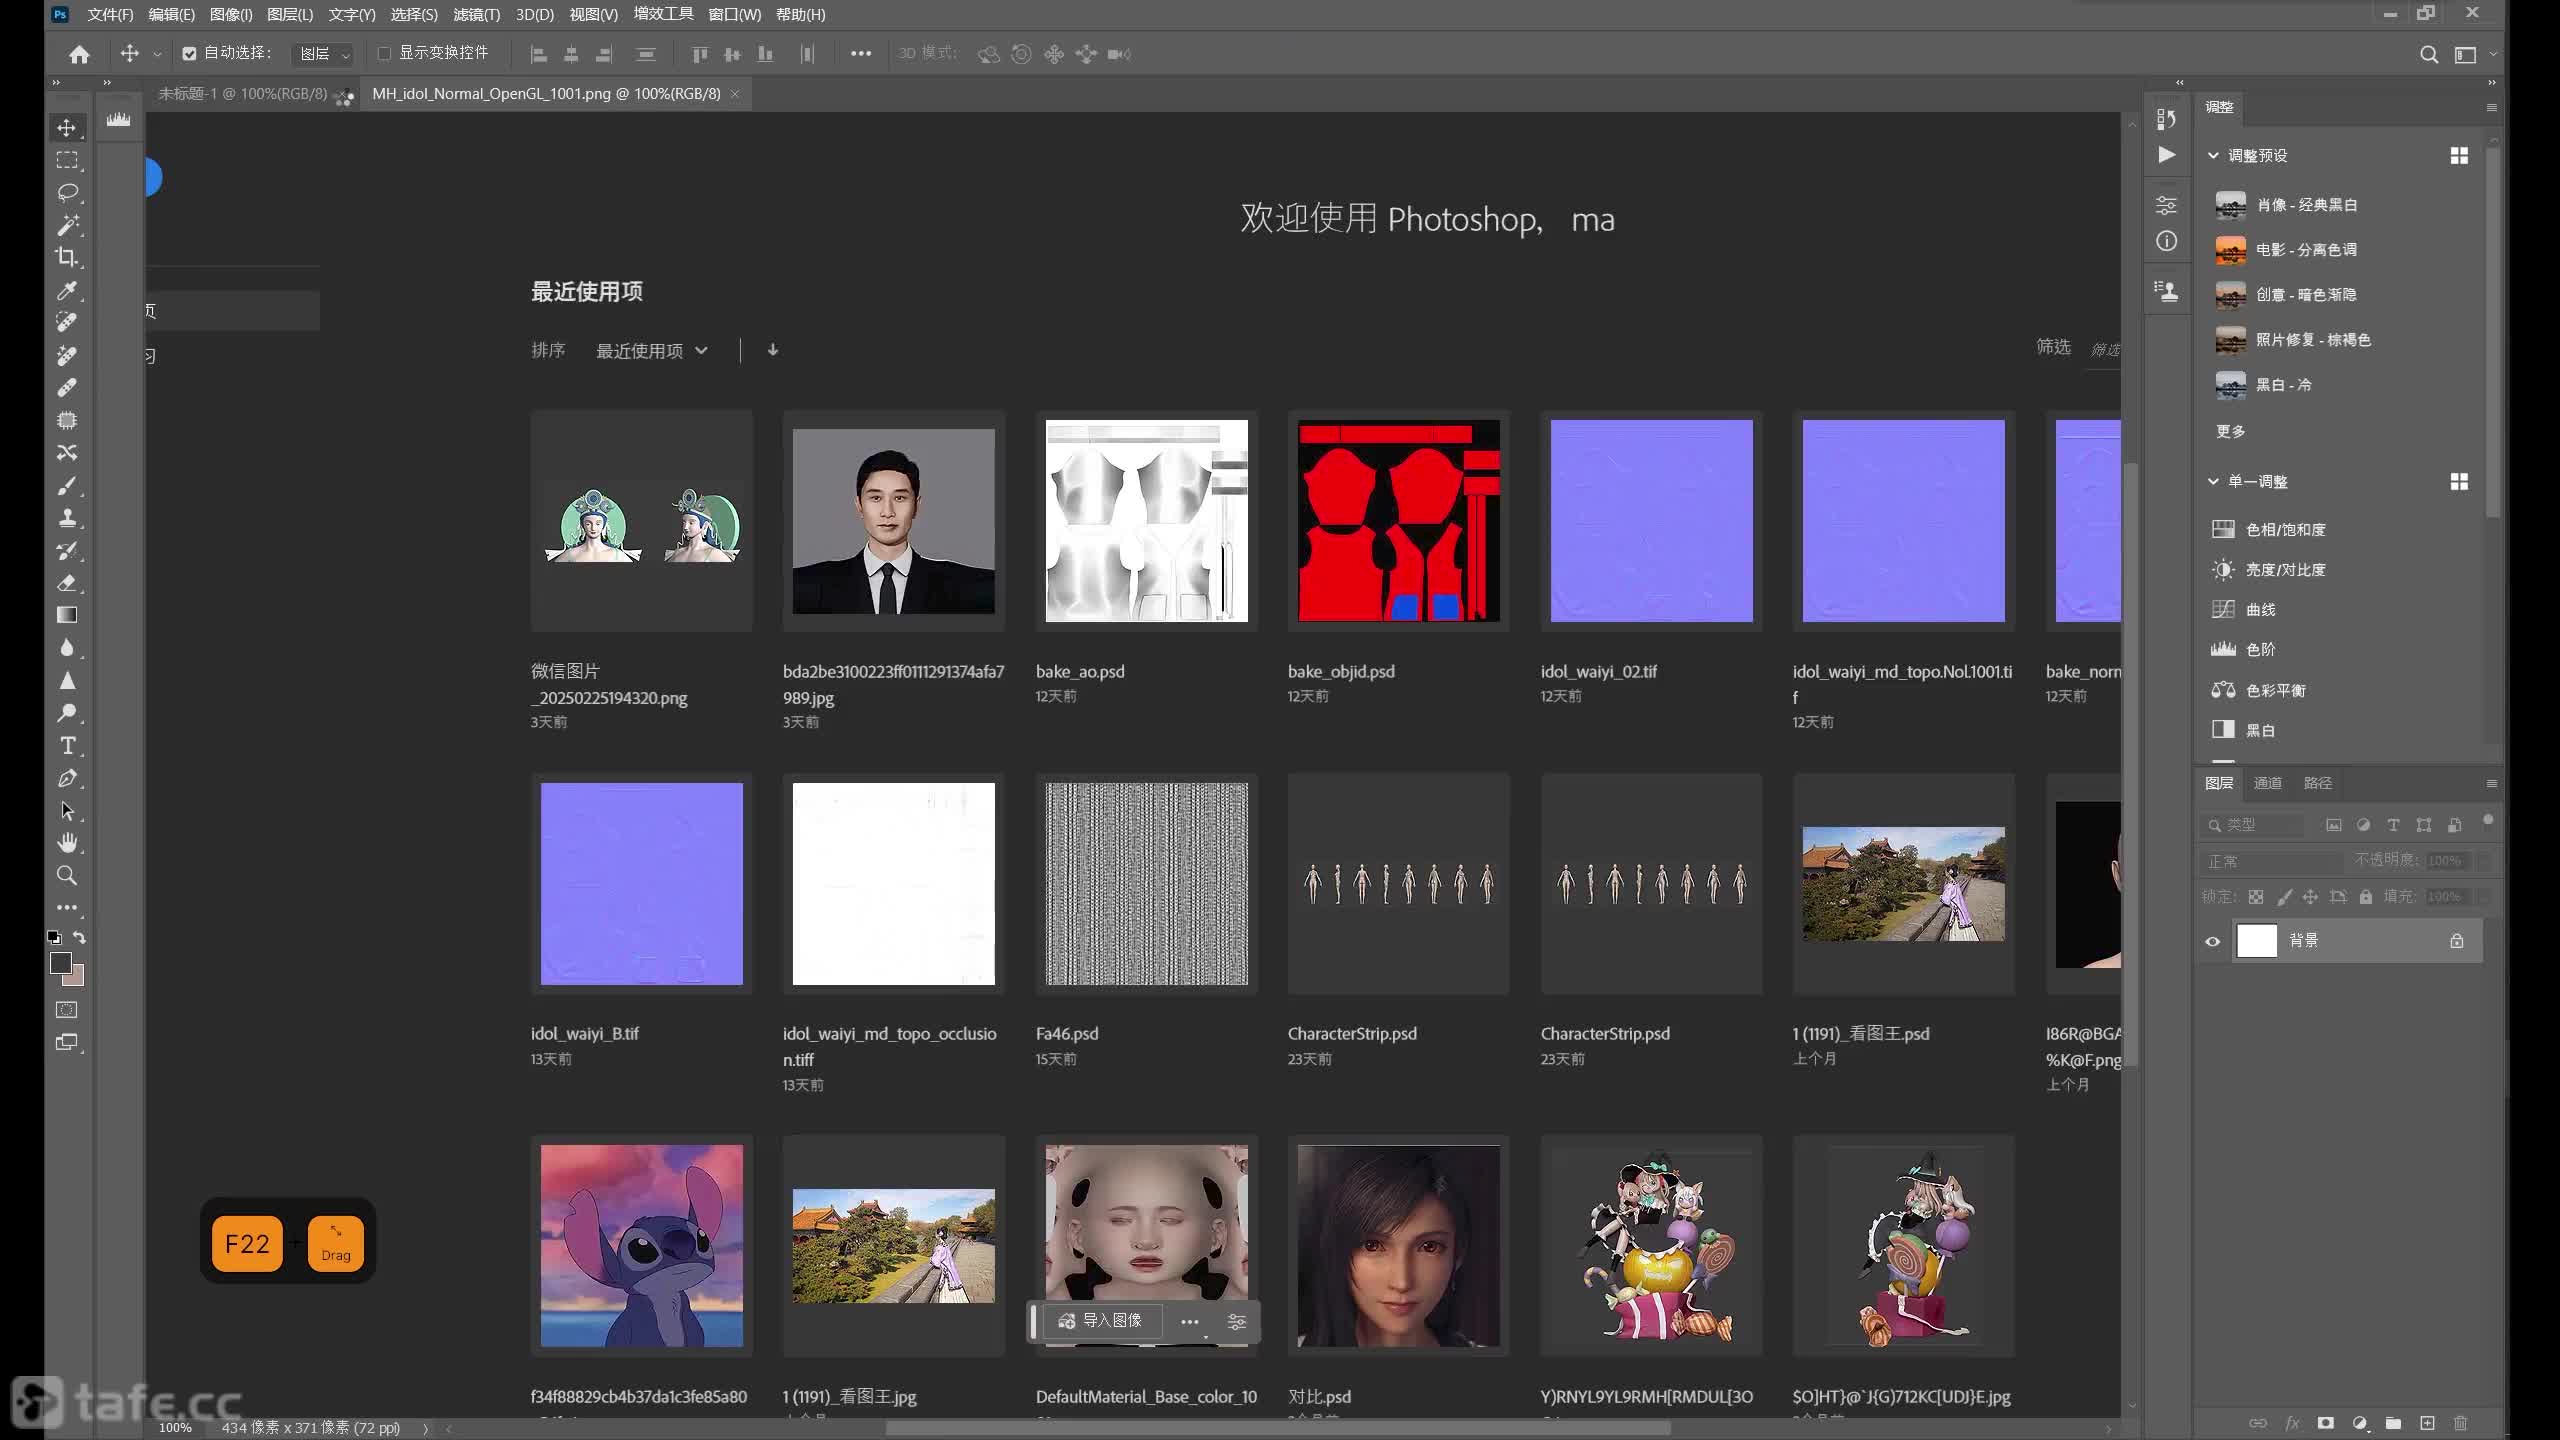This screenshot has height=1440, width=2560.
Task: Select the Lasso tool
Action: (67, 192)
